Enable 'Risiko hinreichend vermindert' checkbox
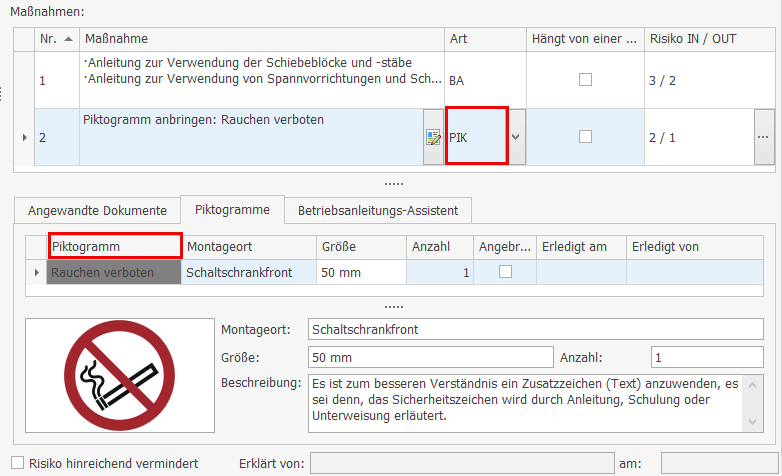The width and height of the screenshot is (782, 476). (x=18, y=463)
